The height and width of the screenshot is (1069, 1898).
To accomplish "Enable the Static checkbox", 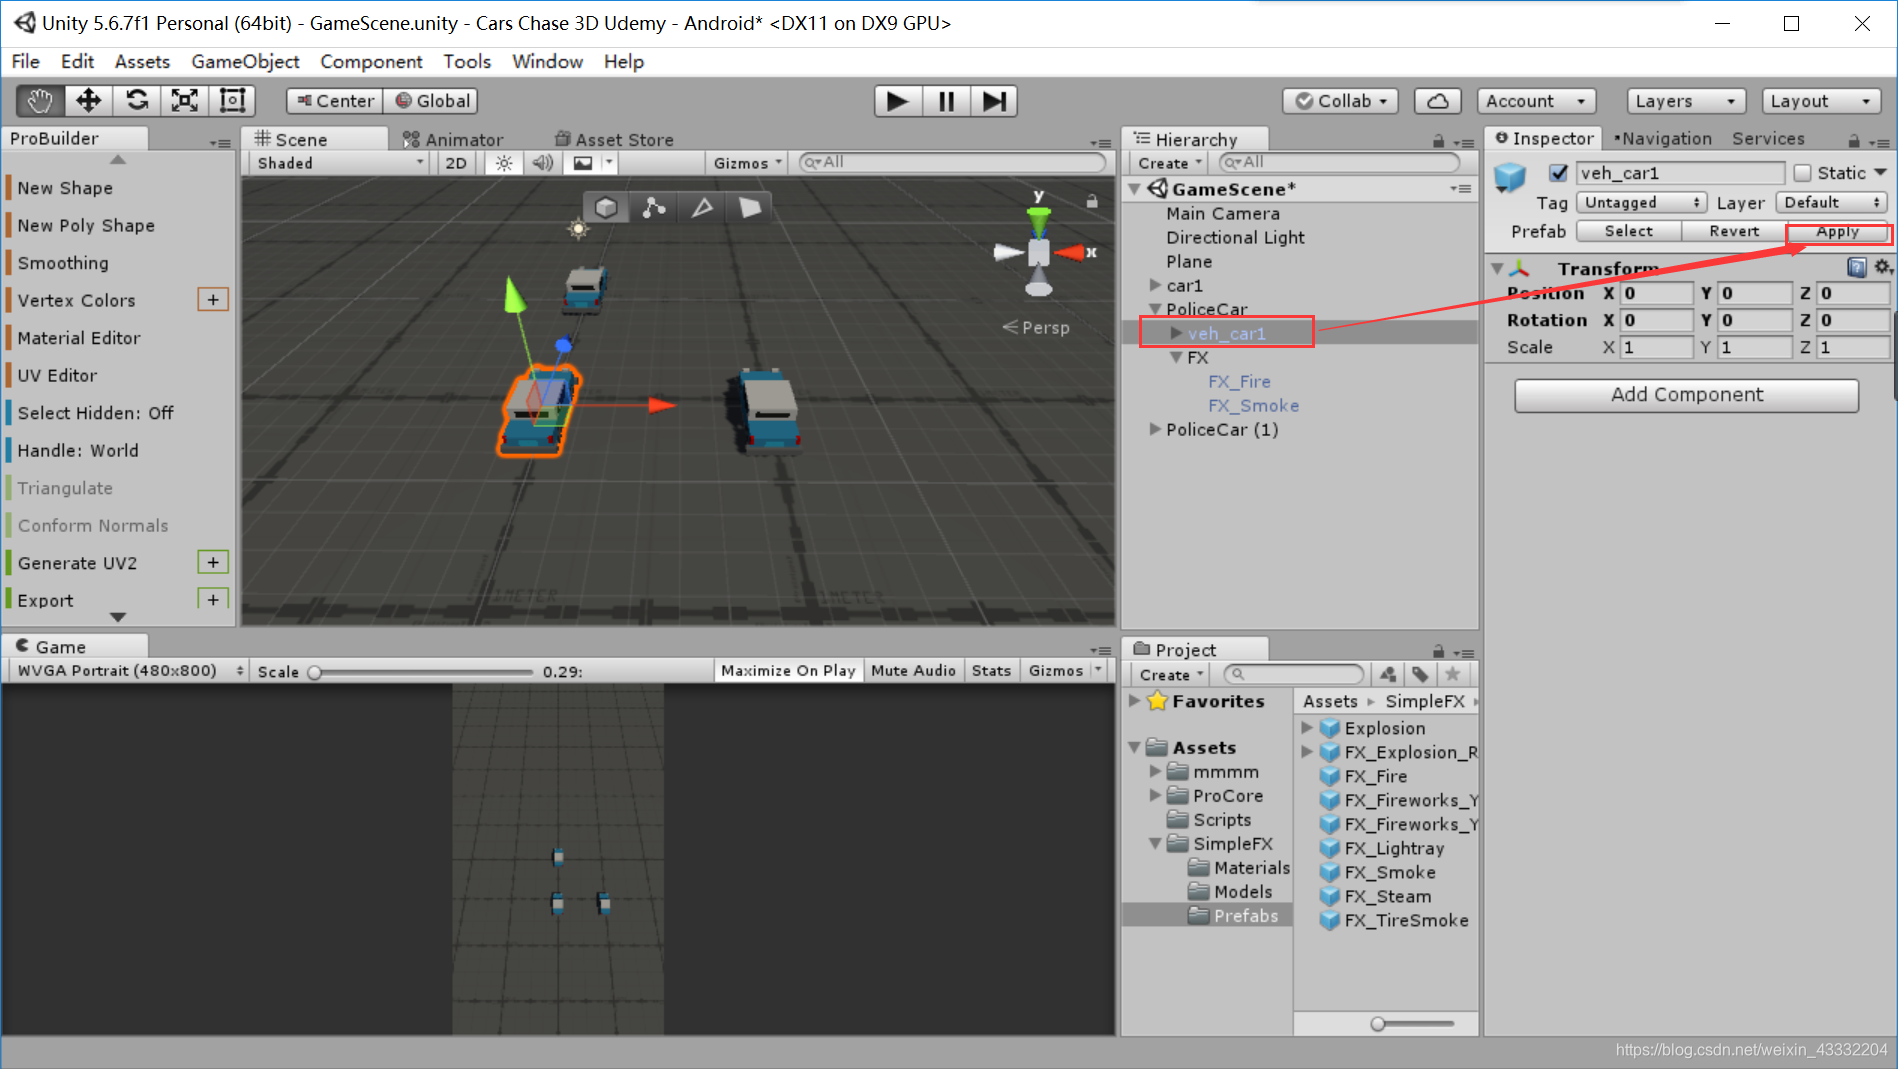I will (1802, 173).
